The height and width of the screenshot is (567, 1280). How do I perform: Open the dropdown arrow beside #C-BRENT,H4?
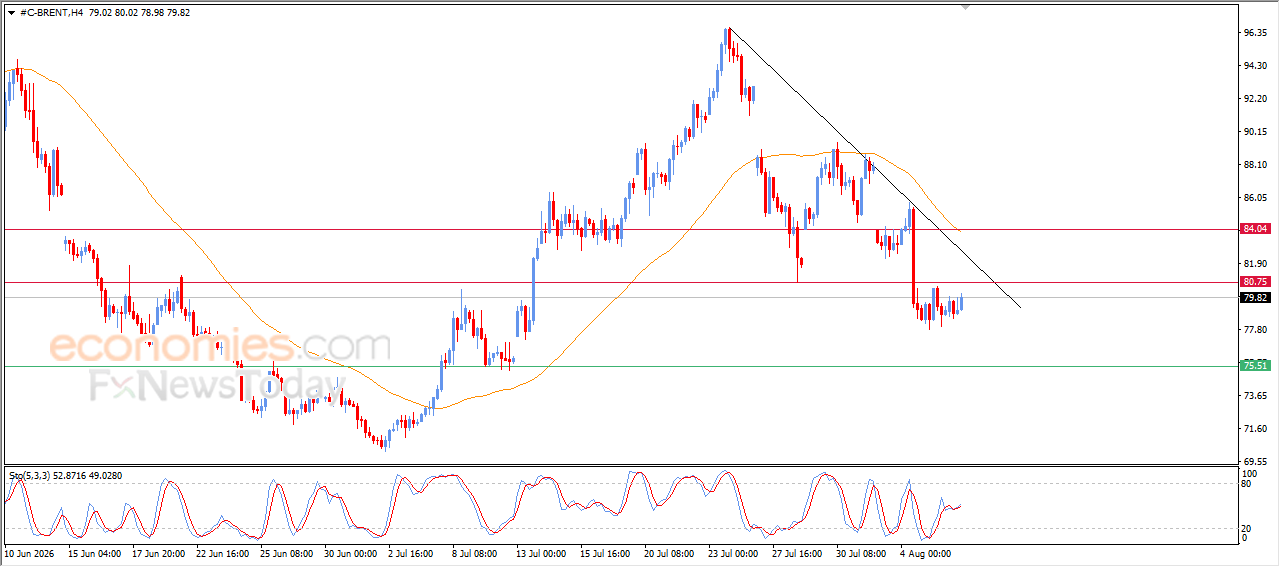(11, 12)
